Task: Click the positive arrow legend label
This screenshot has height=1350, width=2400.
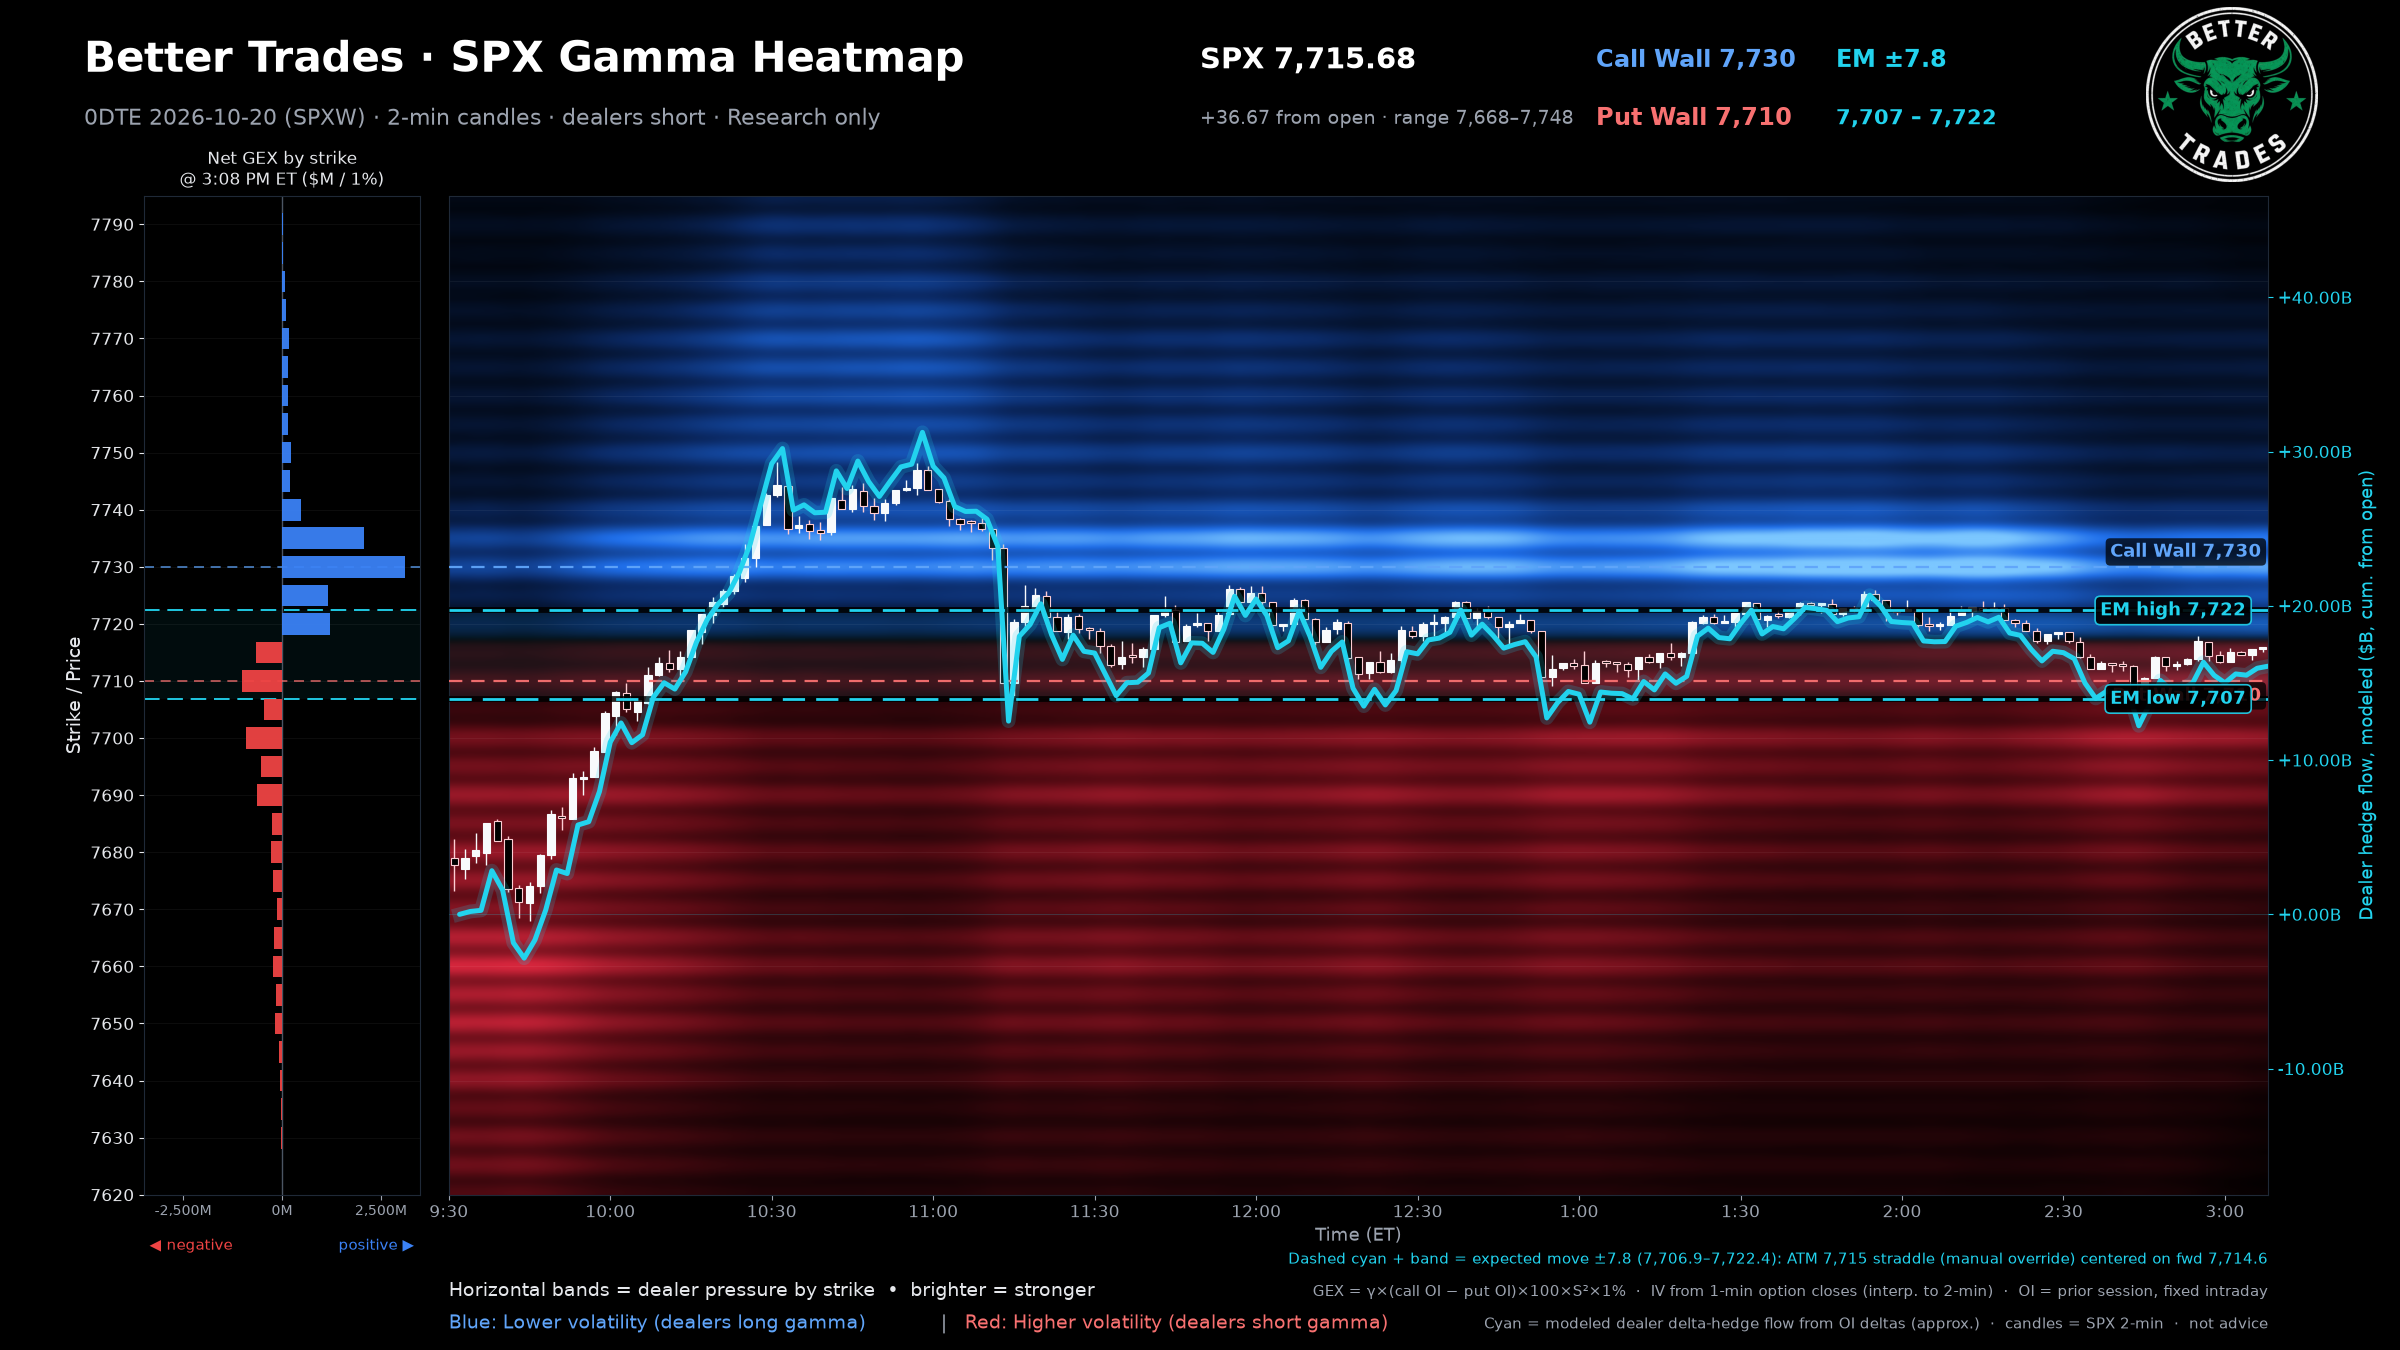Action: [376, 1245]
